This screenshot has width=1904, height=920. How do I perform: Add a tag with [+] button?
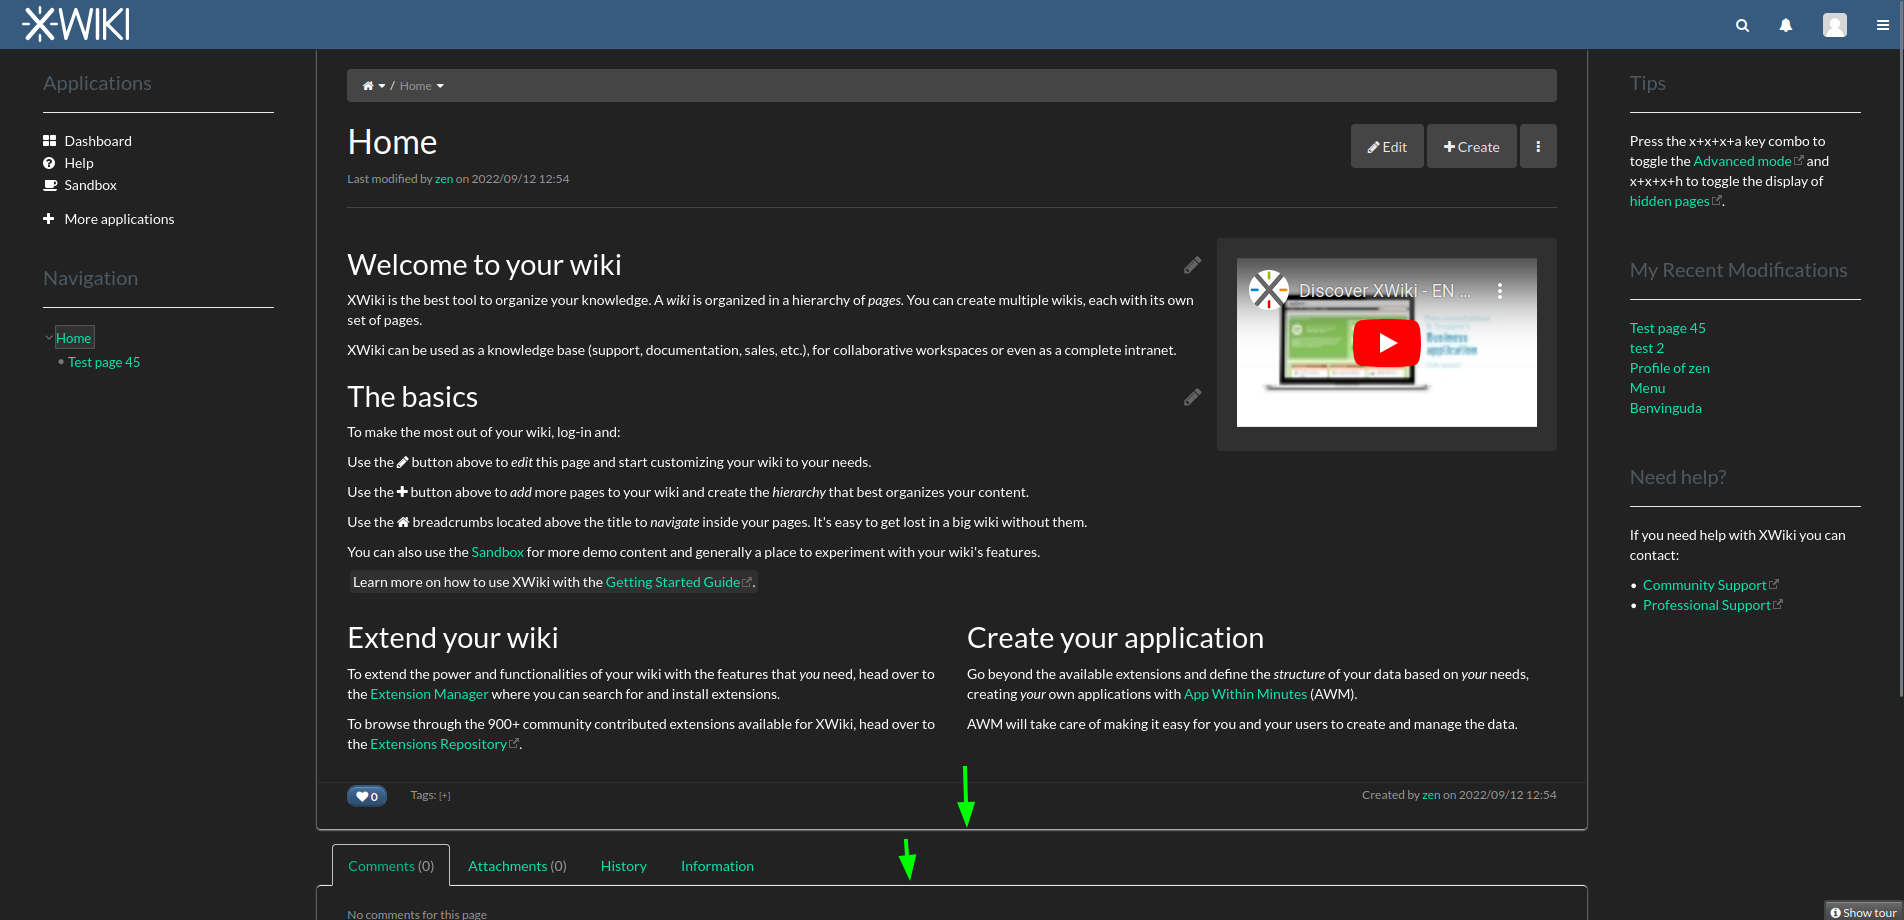[445, 796]
